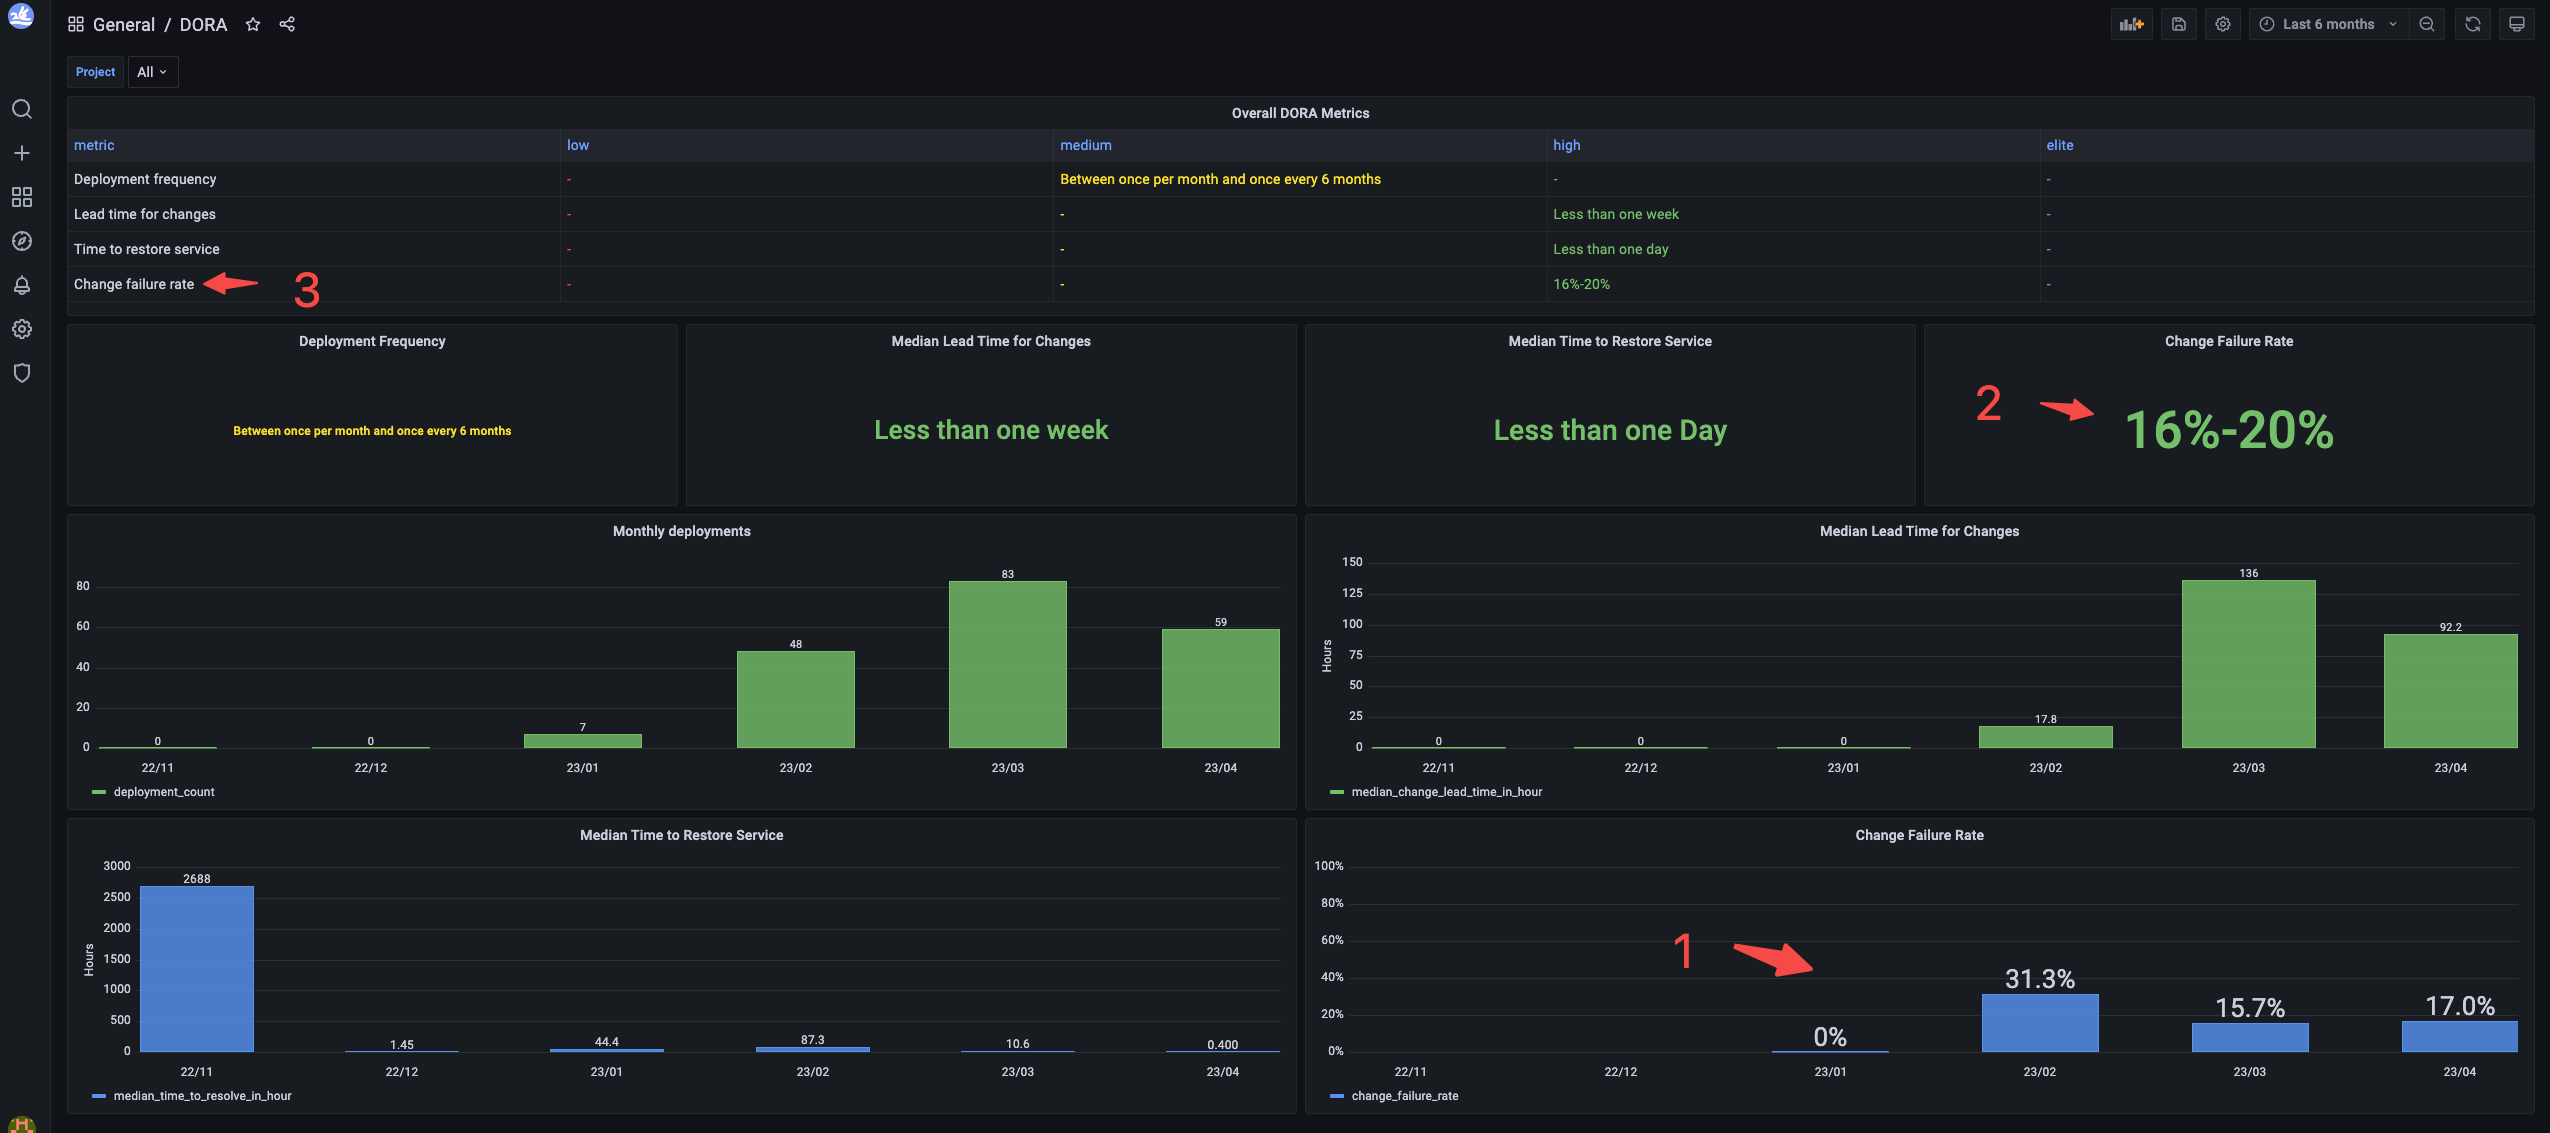This screenshot has width=2550, height=1133.
Task: Toggle deployment_count series in legend
Action: pos(164,792)
